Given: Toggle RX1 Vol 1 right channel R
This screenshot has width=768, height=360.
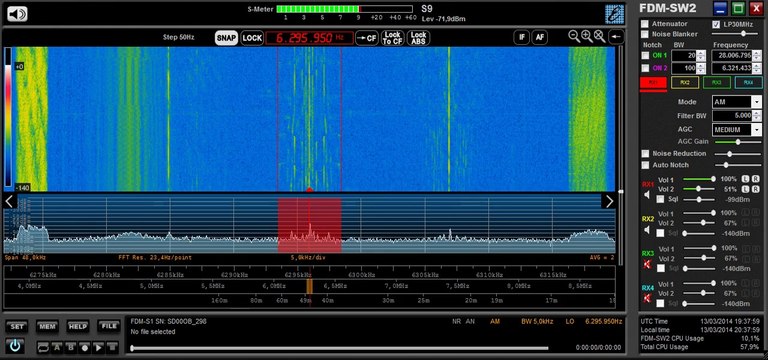Looking at the screenshot, I should coord(756,179).
